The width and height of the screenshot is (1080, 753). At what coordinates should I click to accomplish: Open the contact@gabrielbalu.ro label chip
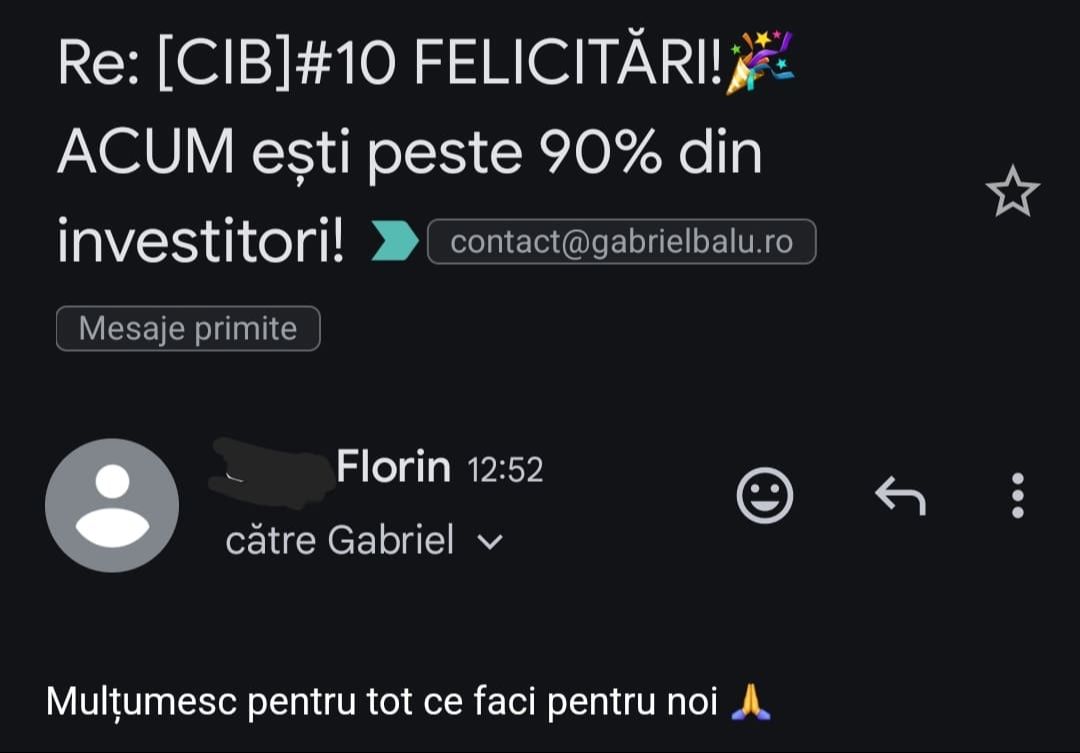(621, 242)
